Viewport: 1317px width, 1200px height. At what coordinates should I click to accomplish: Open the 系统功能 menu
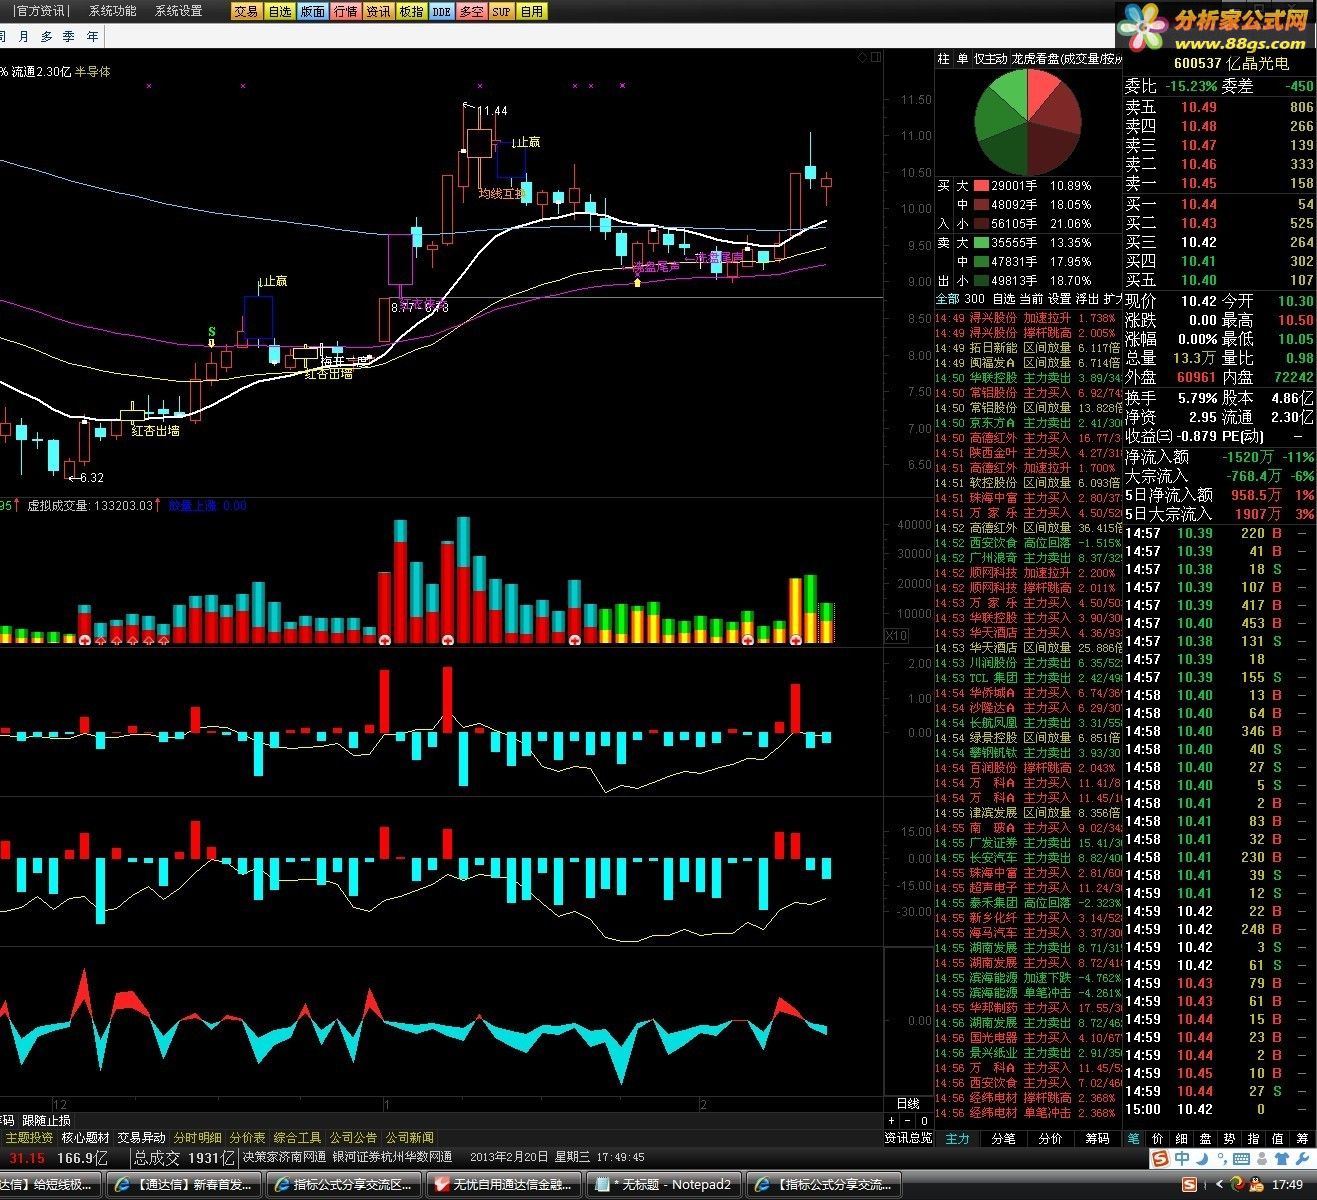[x=112, y=11]
